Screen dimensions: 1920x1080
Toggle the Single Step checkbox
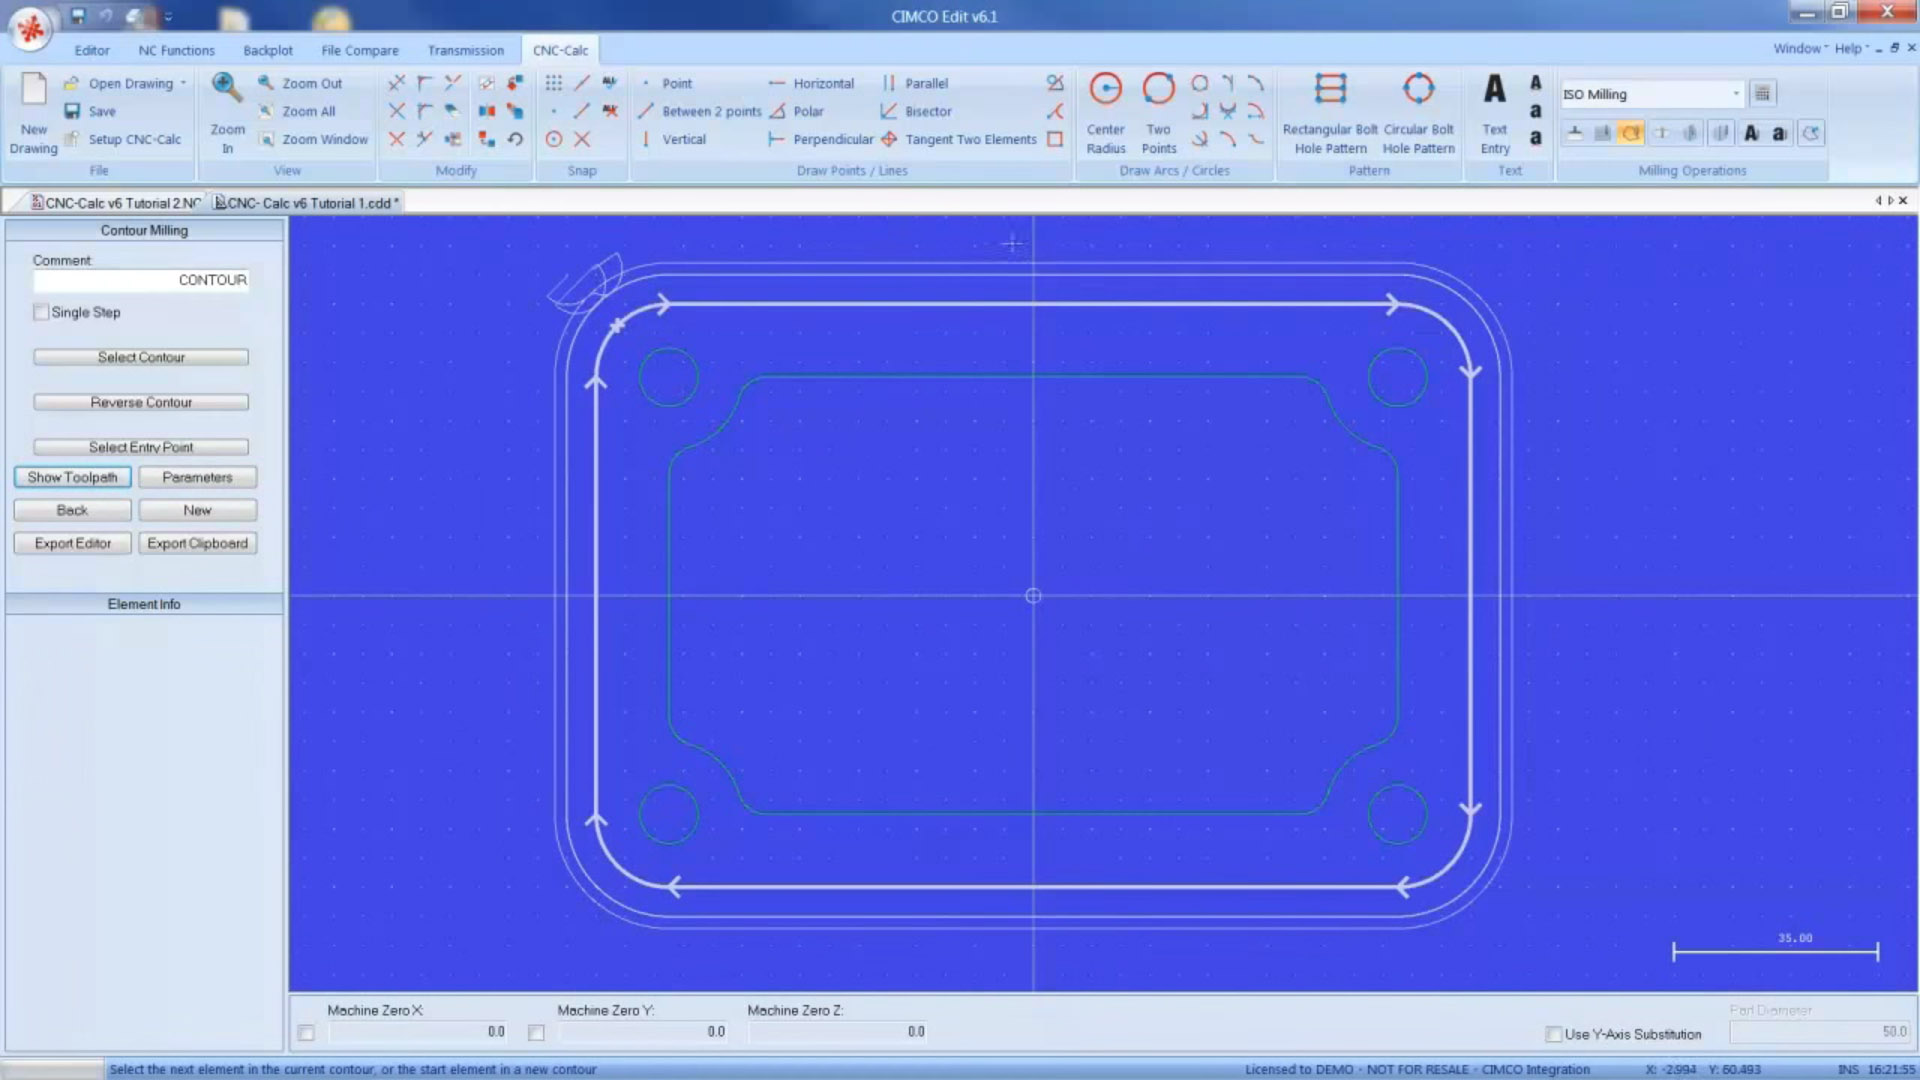(41, 312)
